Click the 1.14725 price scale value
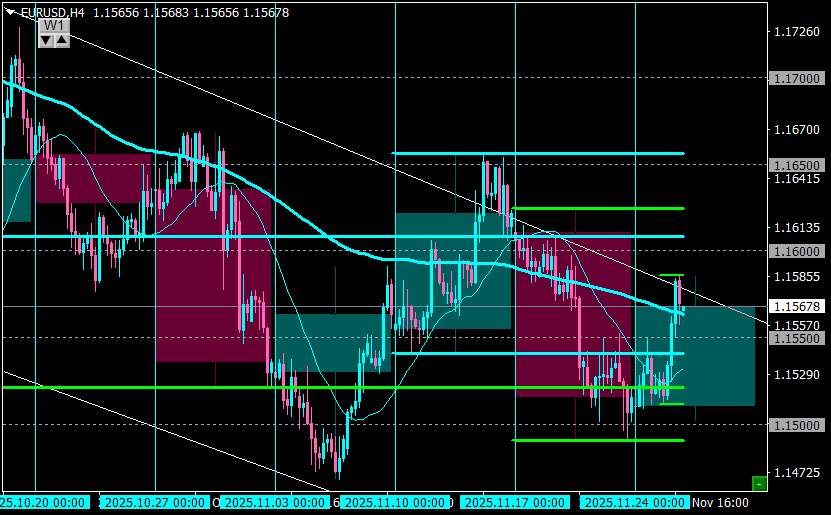831x515 pixels. pyautogui.click(x=797, y=472)
